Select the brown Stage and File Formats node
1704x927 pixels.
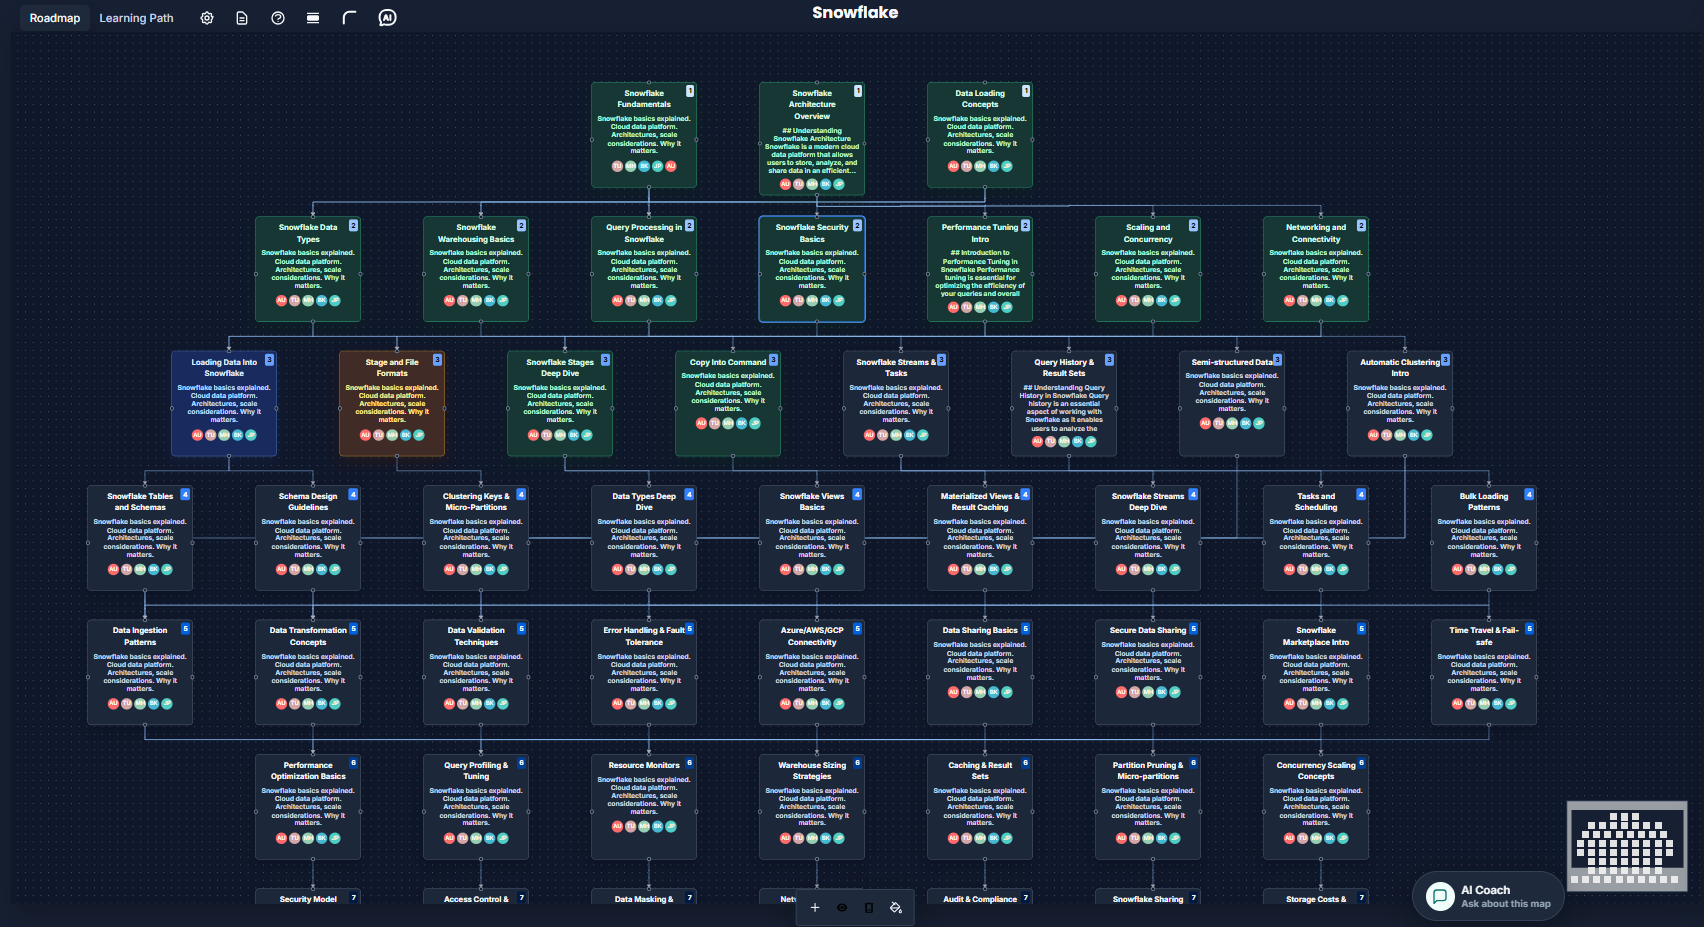click(x=392, y=404)
